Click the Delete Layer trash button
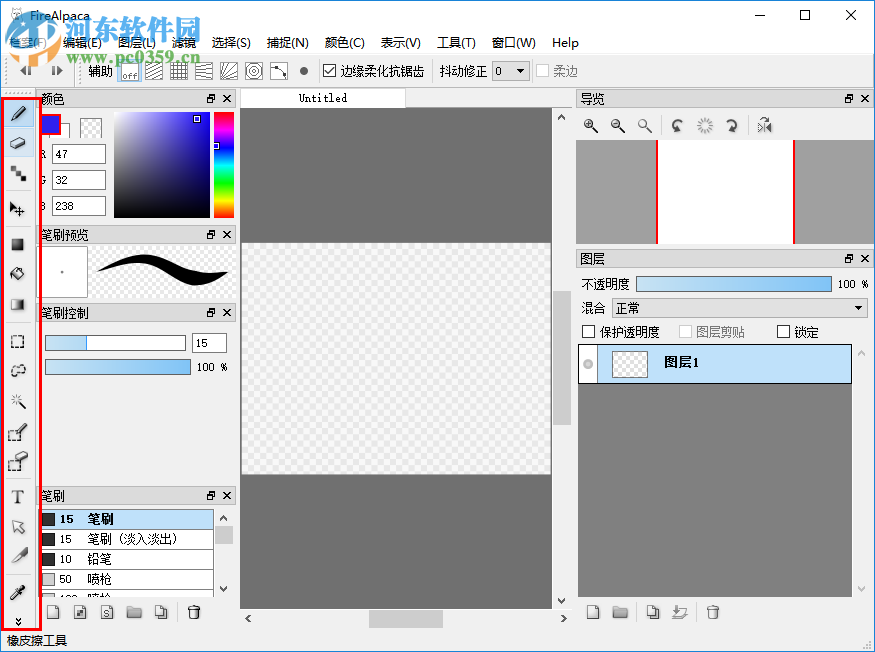The width and height of the screenshot is (875, 652). click(x=713, y=611)
